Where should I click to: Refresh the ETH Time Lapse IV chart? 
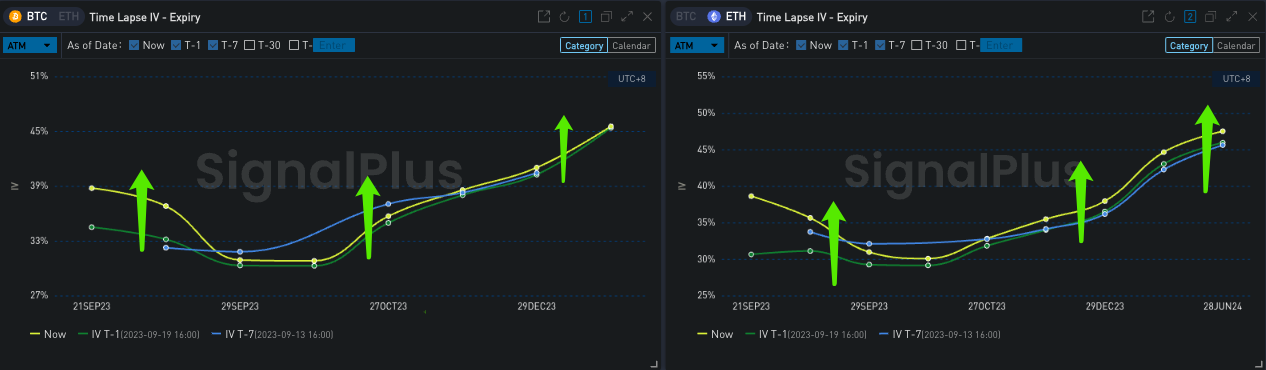1170,17
